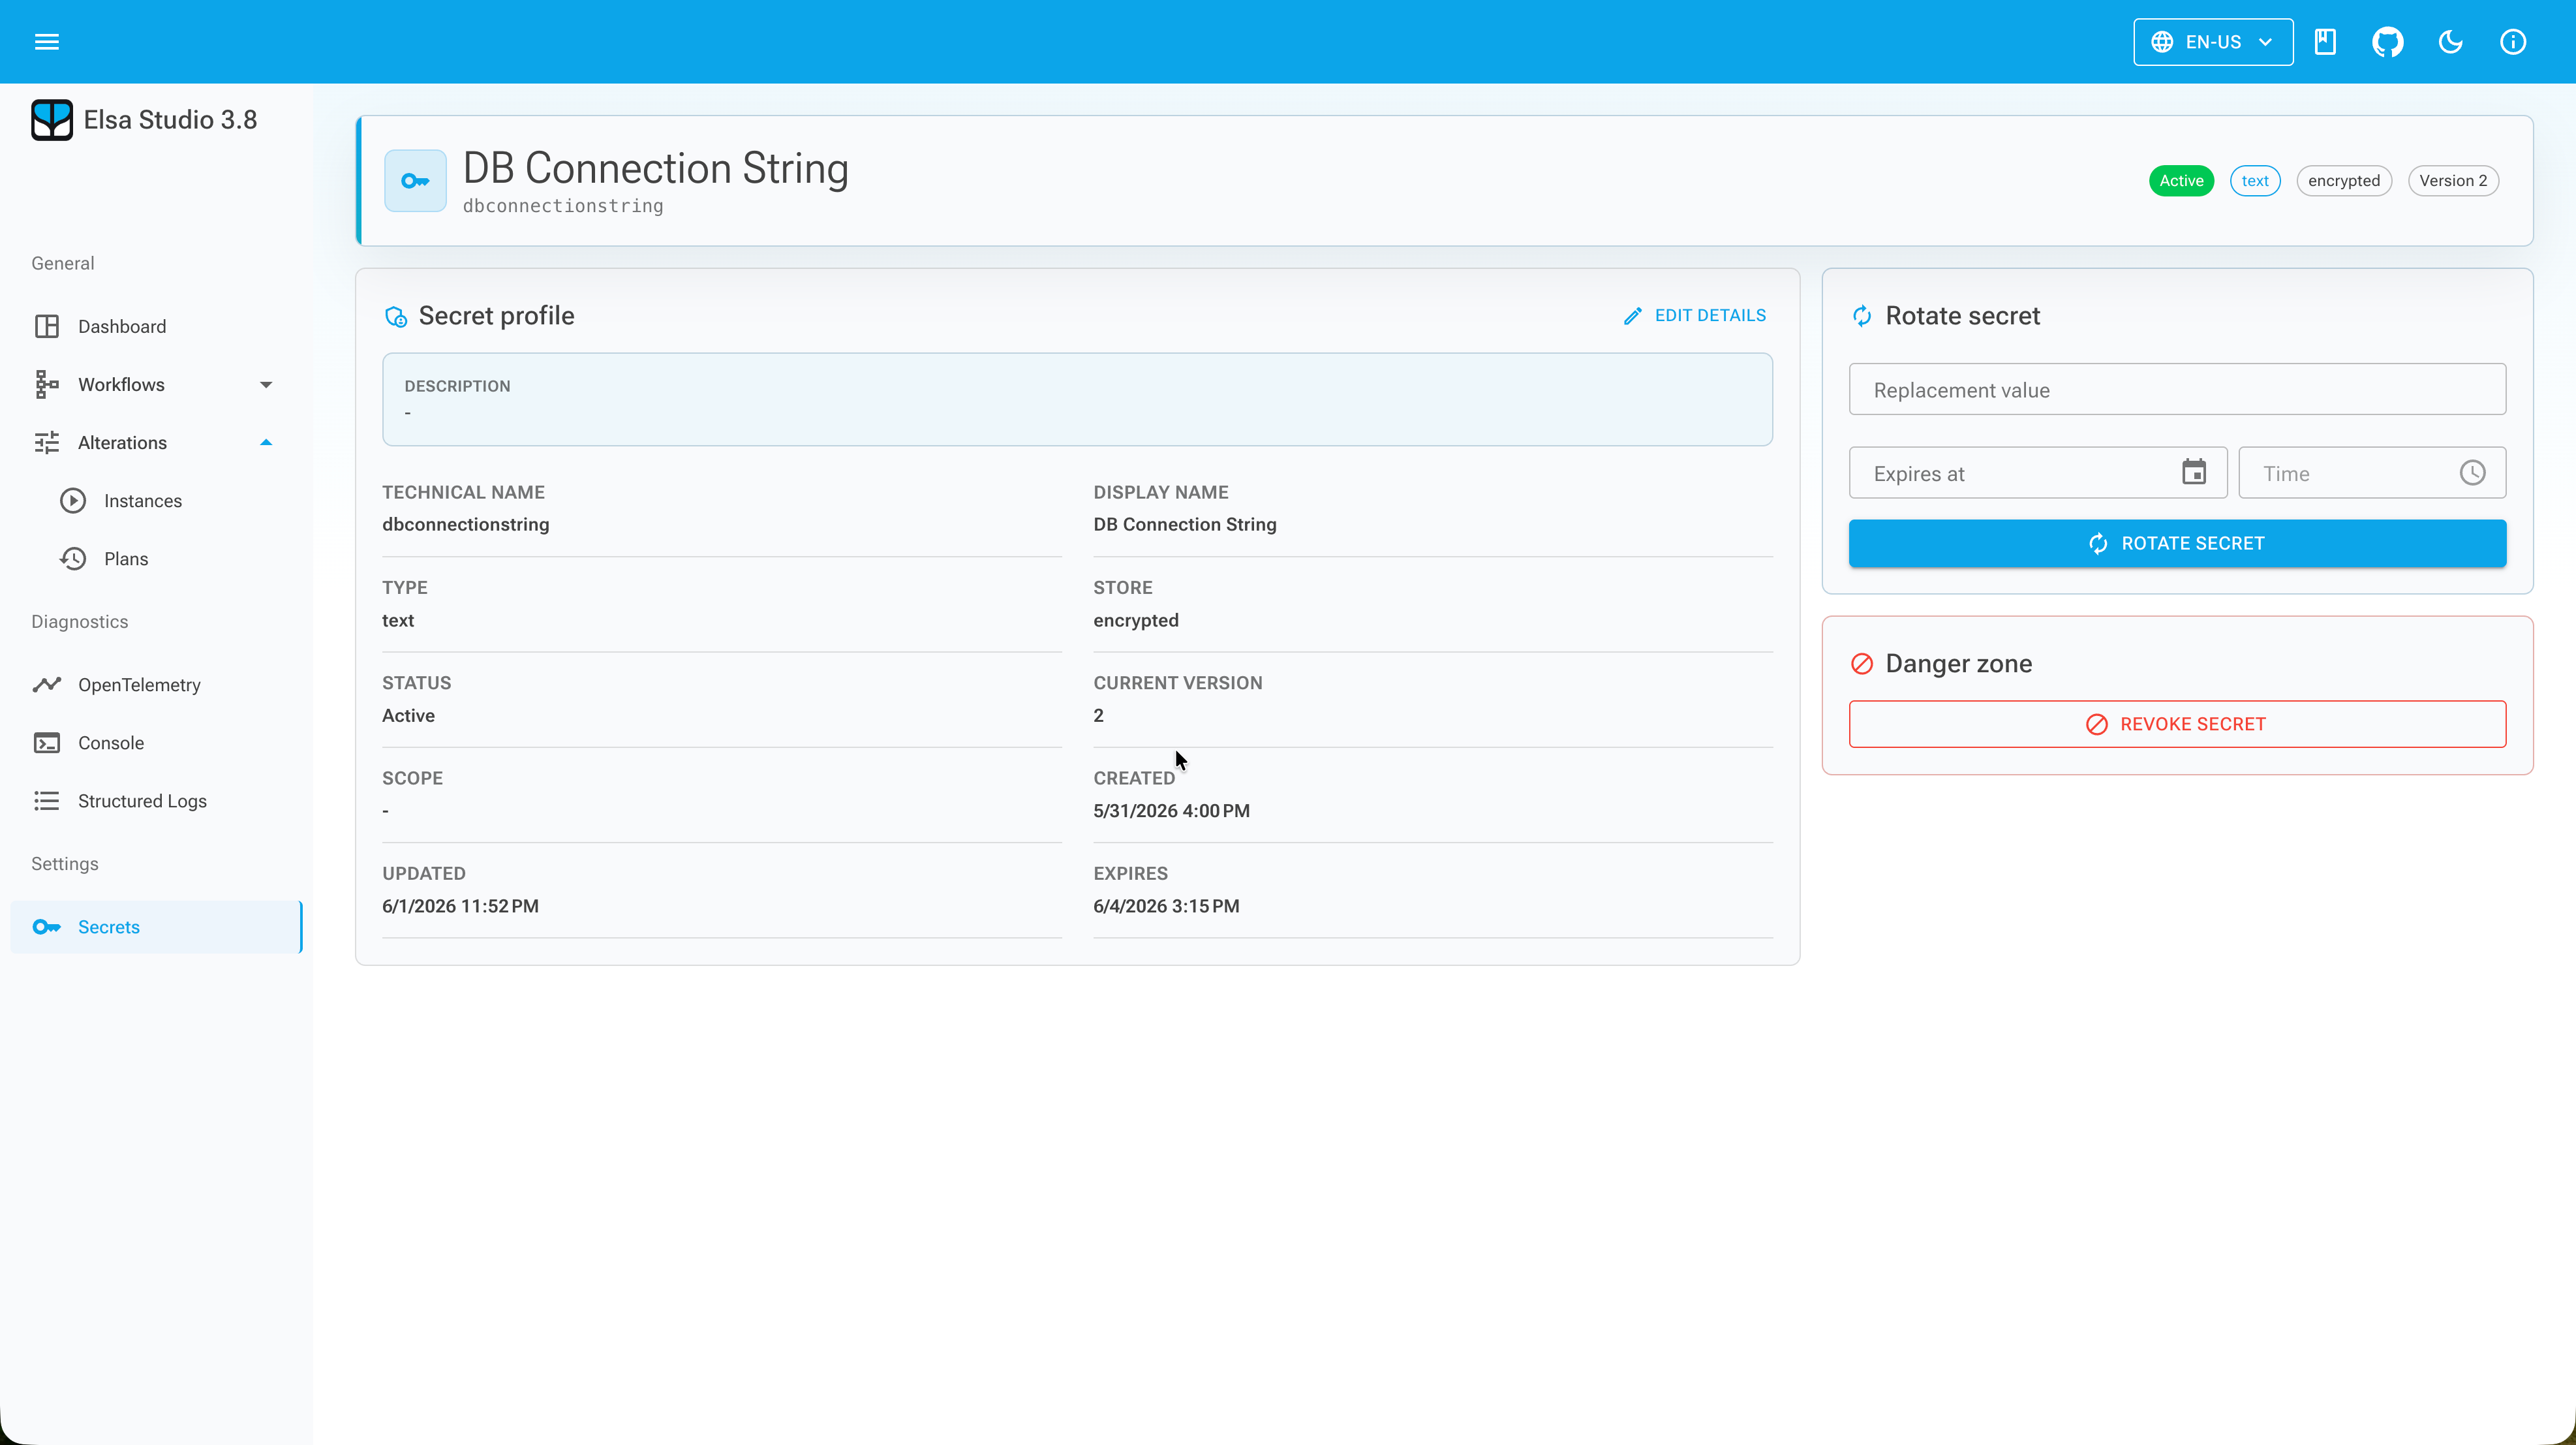Select the DB Connection String display name value
Viewport: 2576px width, 1445px height.
pyautogui.click(x=1185, y=524)
